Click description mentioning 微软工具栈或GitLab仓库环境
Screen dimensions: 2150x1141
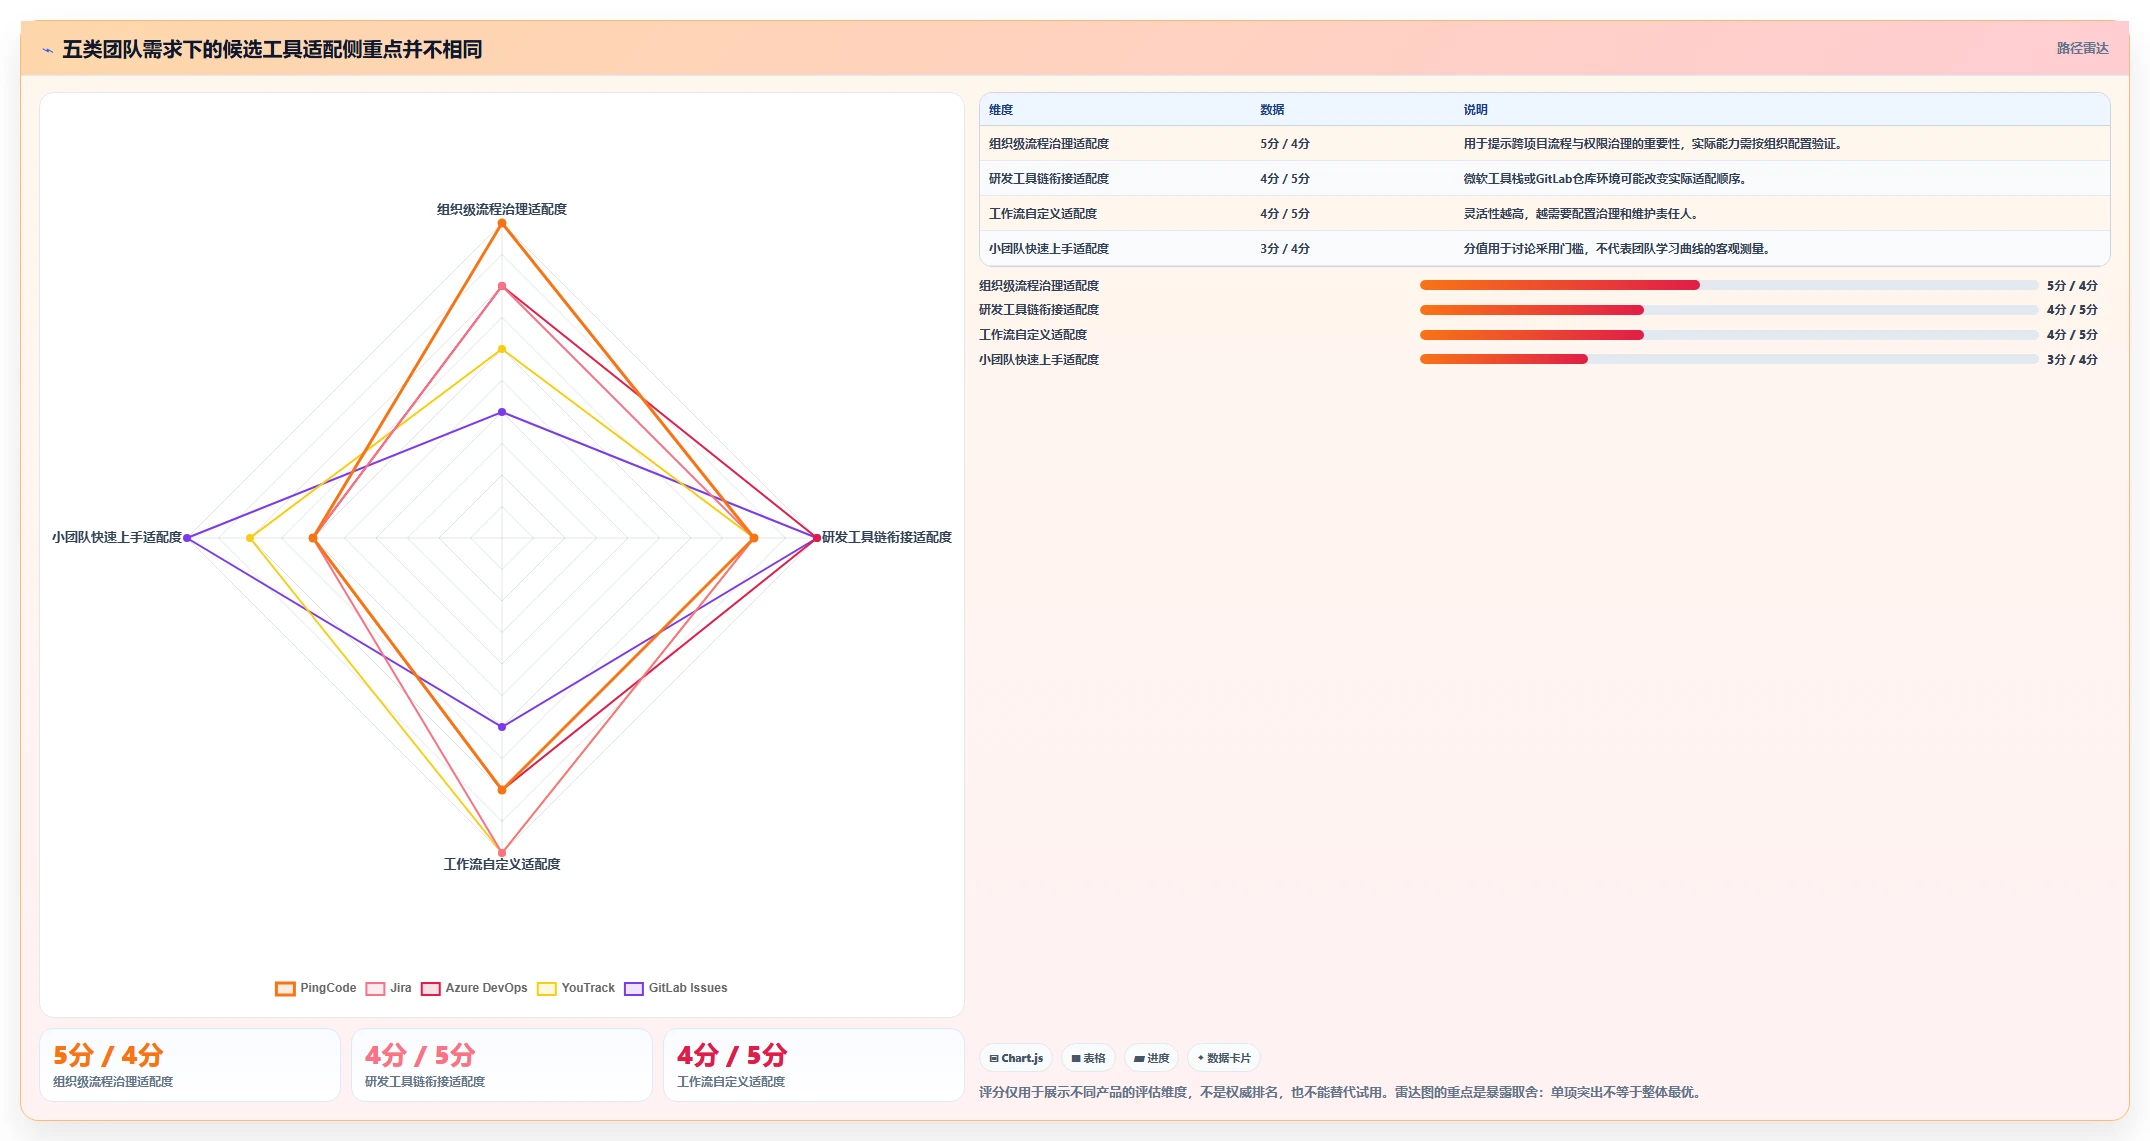click(x=1606, y=179)
